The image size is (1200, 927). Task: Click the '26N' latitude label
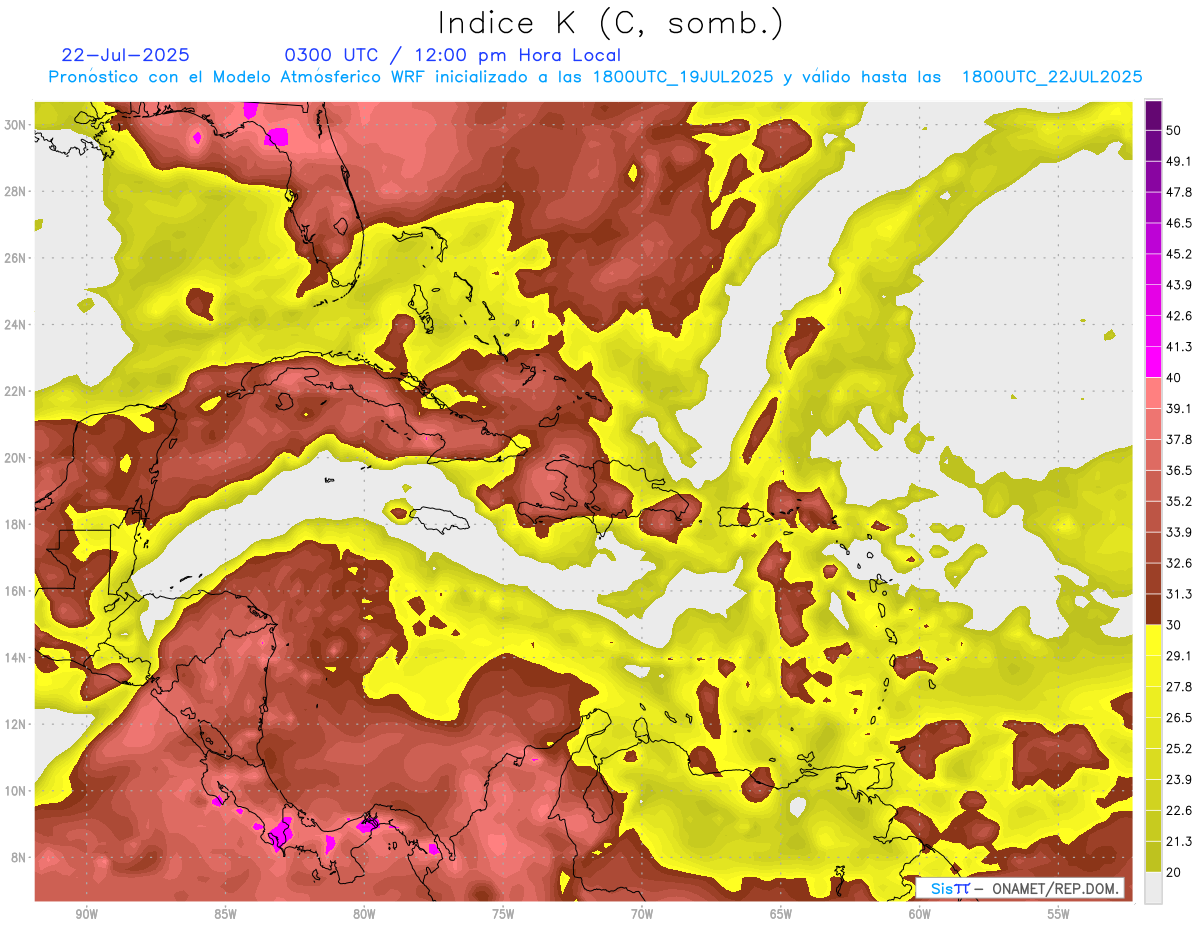click(x=17, y=257)
